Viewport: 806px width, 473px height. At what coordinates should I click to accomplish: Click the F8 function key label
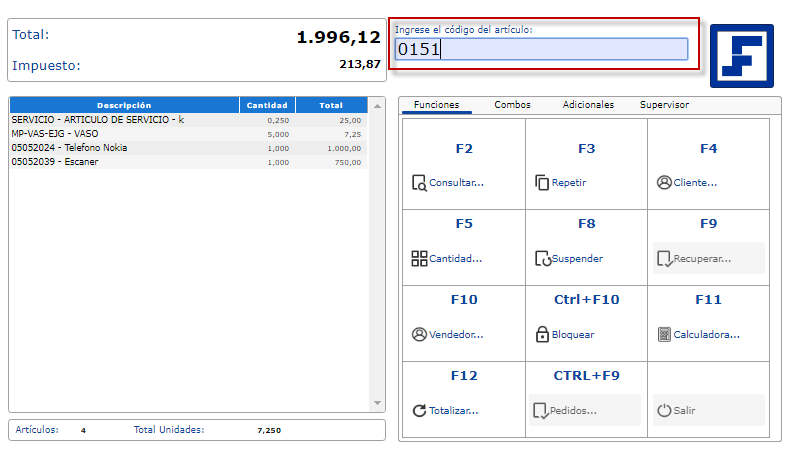point(587,224)
